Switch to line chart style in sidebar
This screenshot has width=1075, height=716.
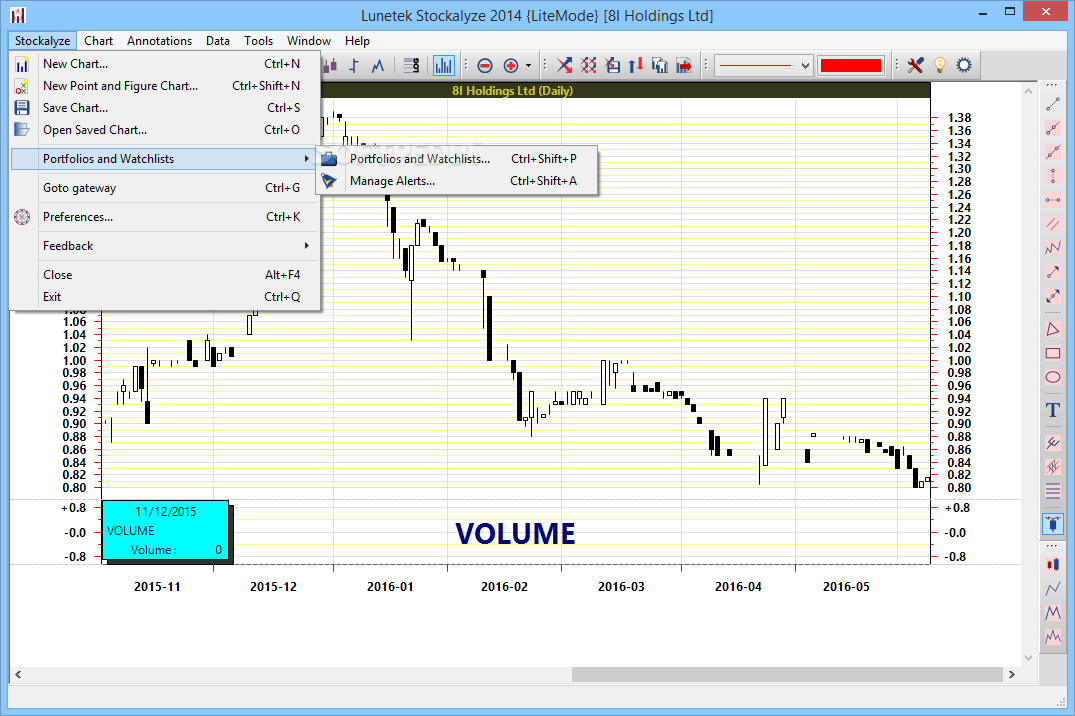coord(1053,588)
